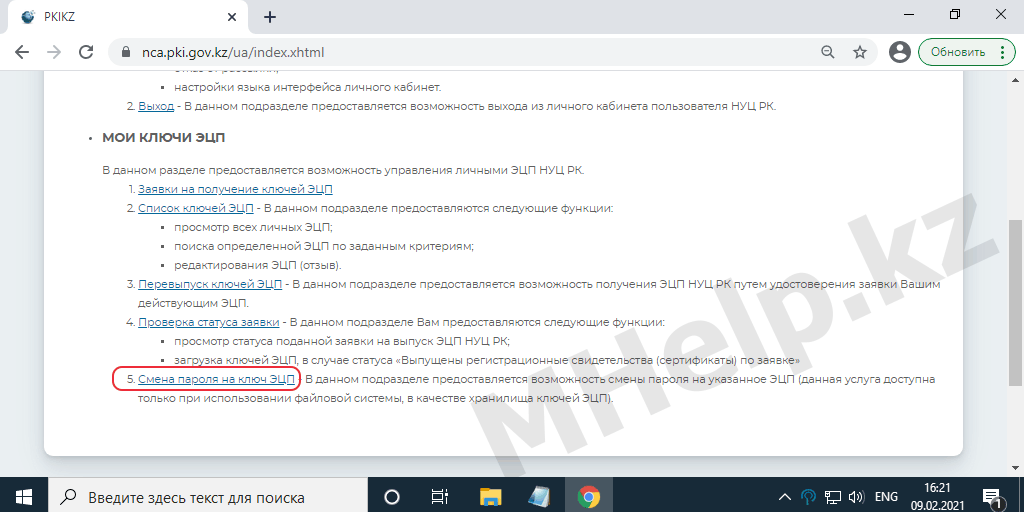Open Task View on the taskbar
Image resolution: width=1024 pixels, height=512 pixels.
coord(440,497)
